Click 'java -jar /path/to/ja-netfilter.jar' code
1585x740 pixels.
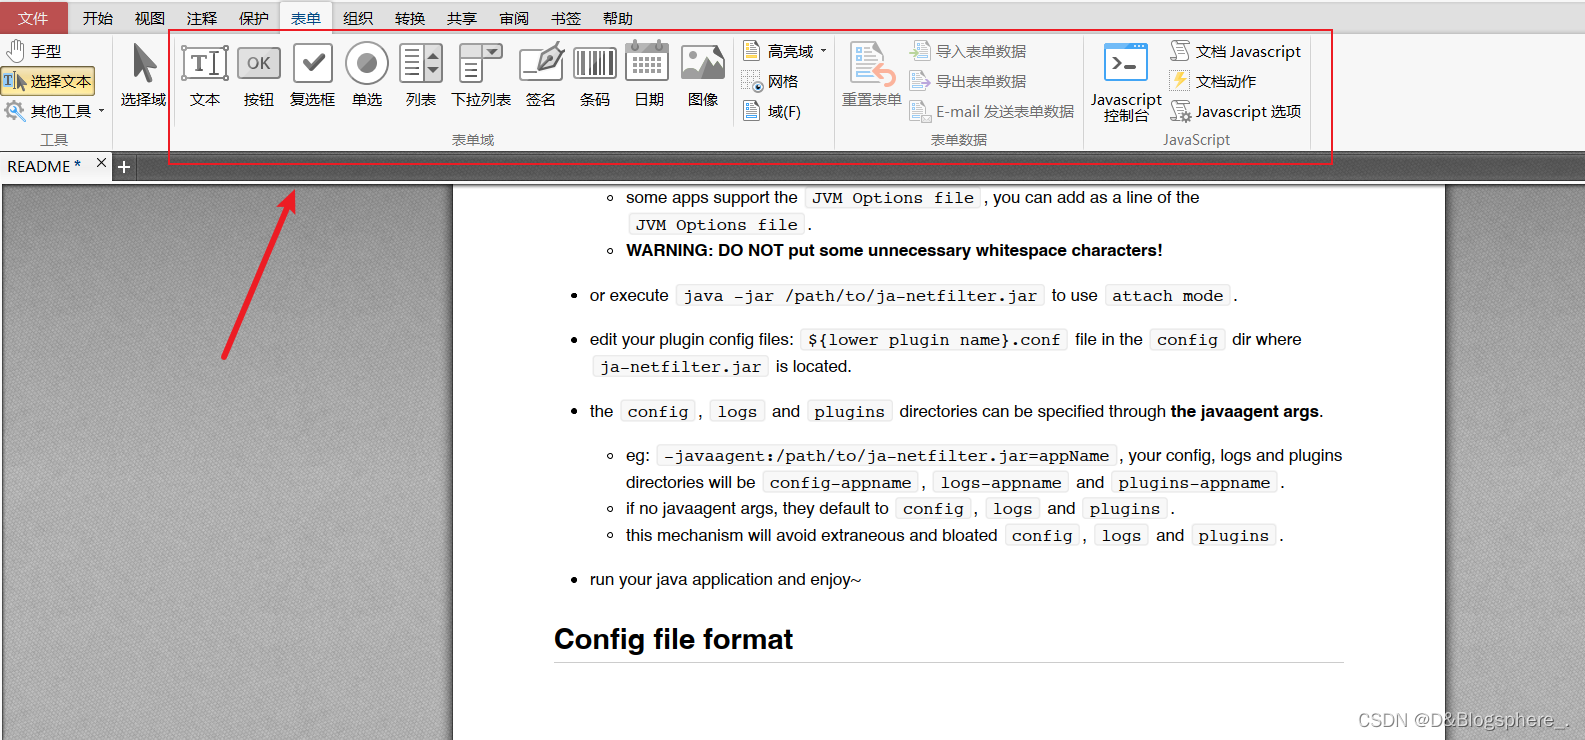pos(860,296)
